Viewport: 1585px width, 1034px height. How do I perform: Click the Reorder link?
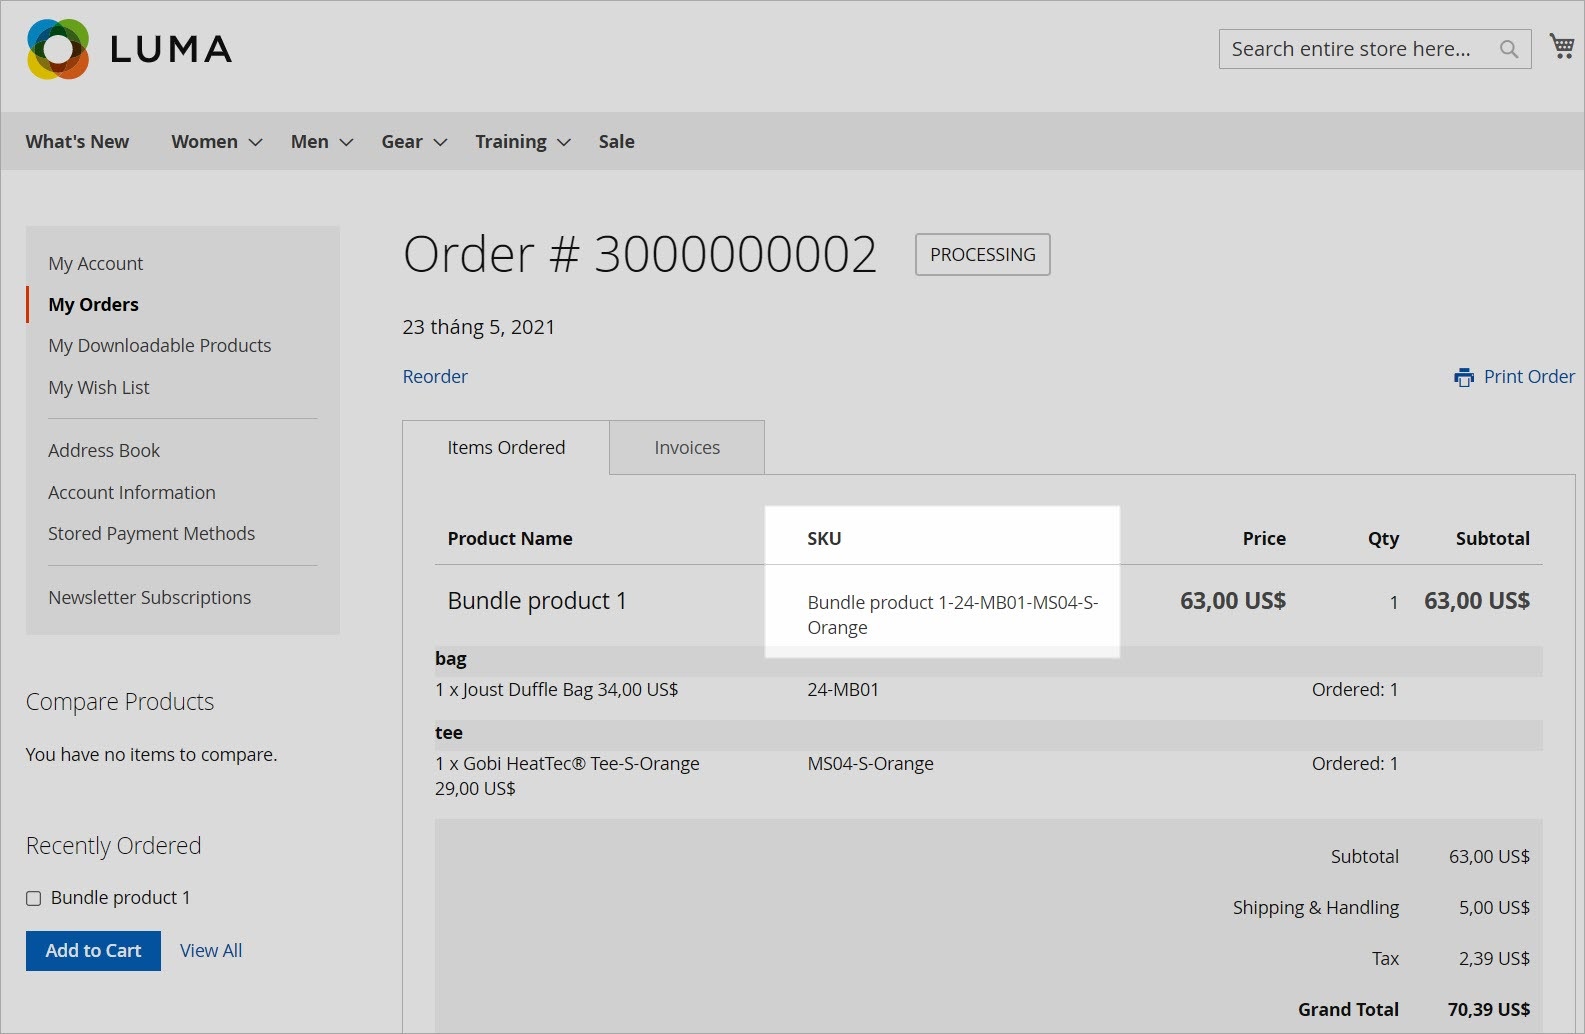(435, 377)
